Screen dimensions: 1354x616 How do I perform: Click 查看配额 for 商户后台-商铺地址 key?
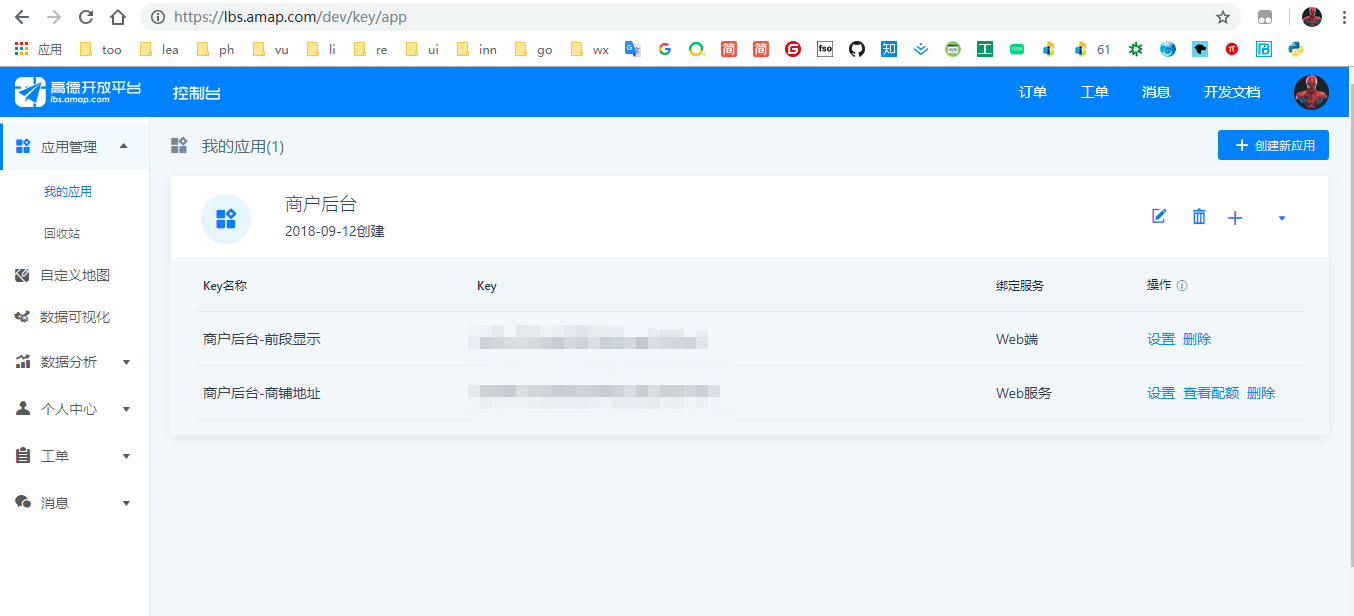click(1211, 393)
